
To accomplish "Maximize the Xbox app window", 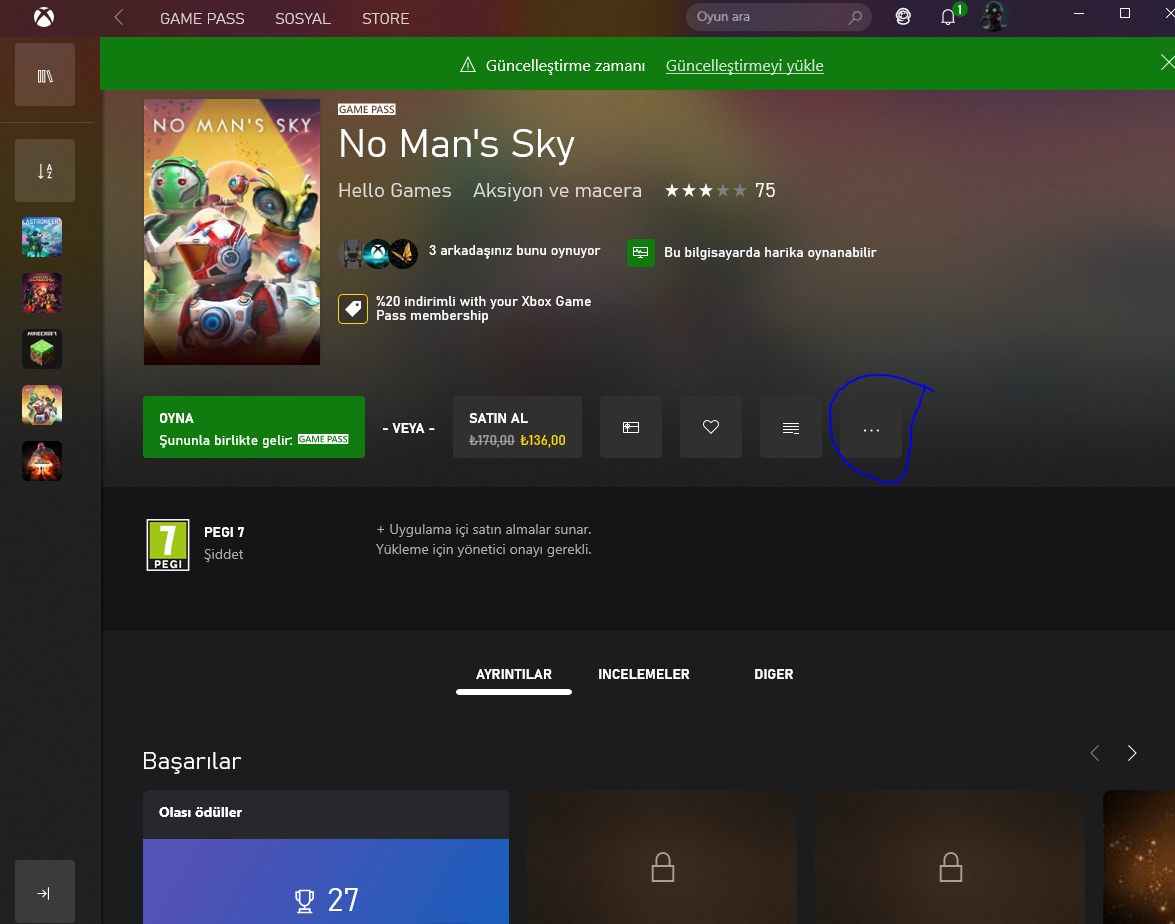I will (x=1125, y=13).
